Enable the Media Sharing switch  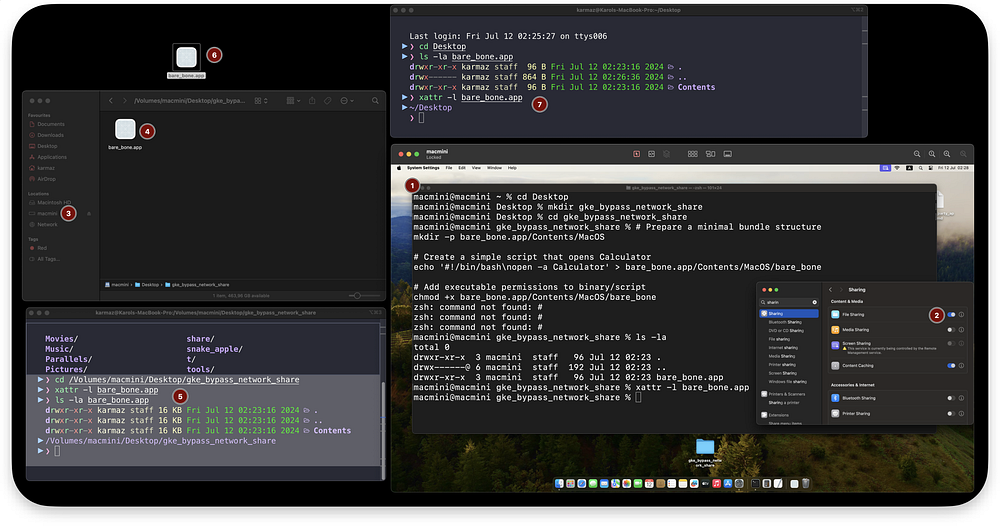(x=951, y=330)
